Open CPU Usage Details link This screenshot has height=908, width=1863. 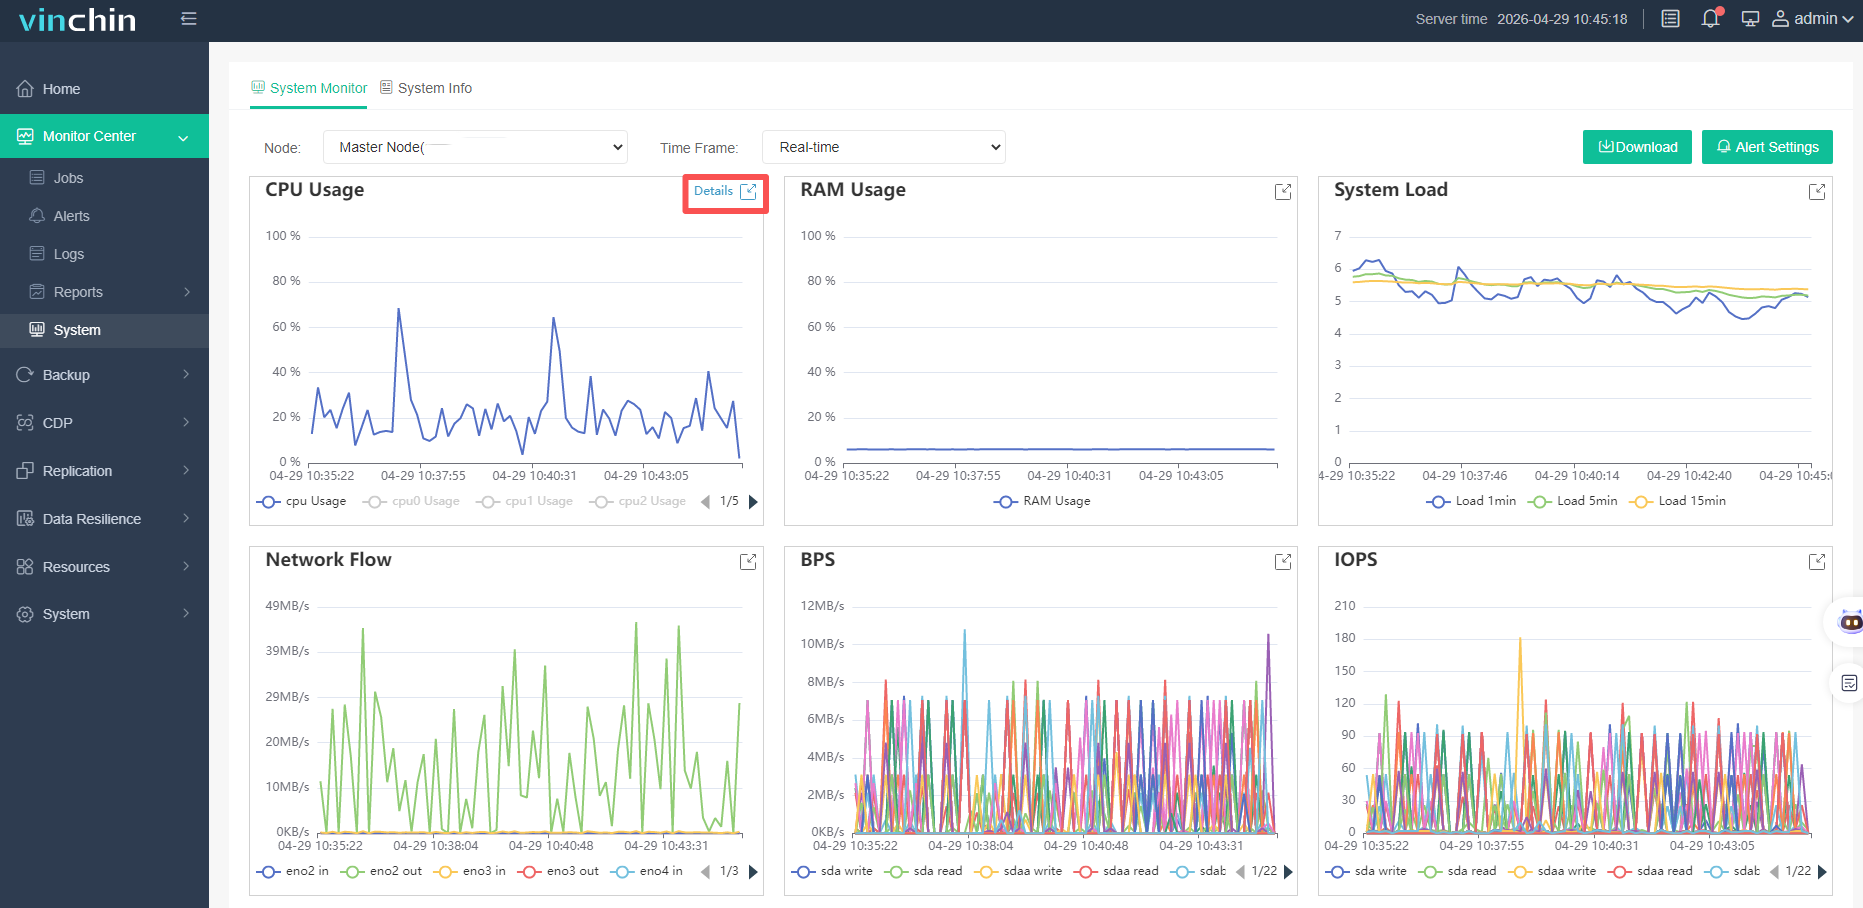click(725, 191)
